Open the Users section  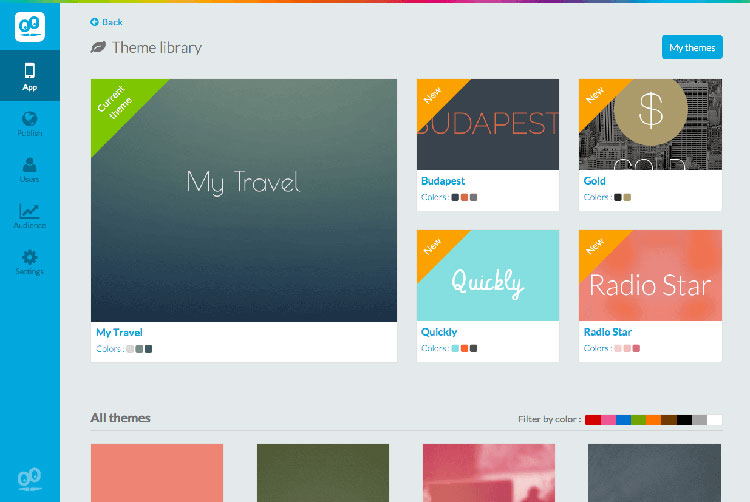coord(30,168)
